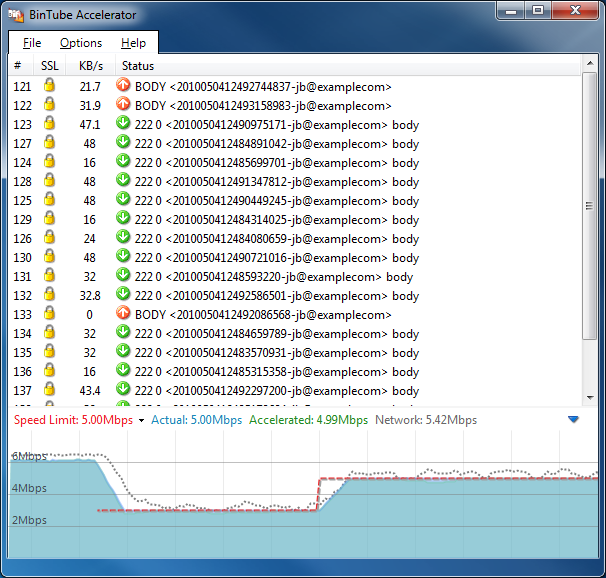606x578 pixels.
Task: Click the SSL lock icon in row 123
Action: tap(49, 123)
